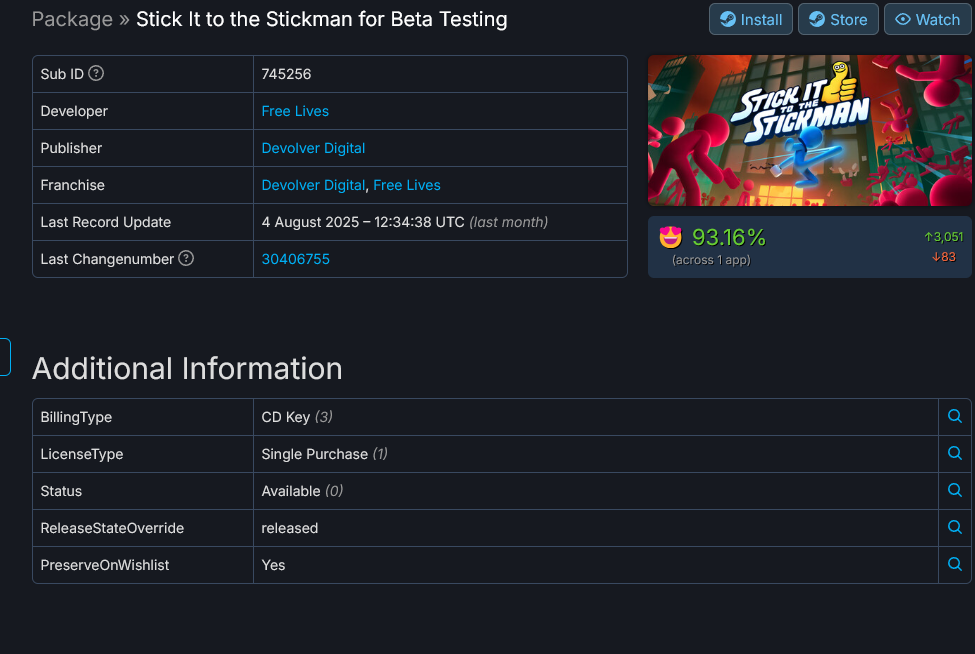Click the Watch button
This screenshot has height=654, width=975.
click(927, 19)
